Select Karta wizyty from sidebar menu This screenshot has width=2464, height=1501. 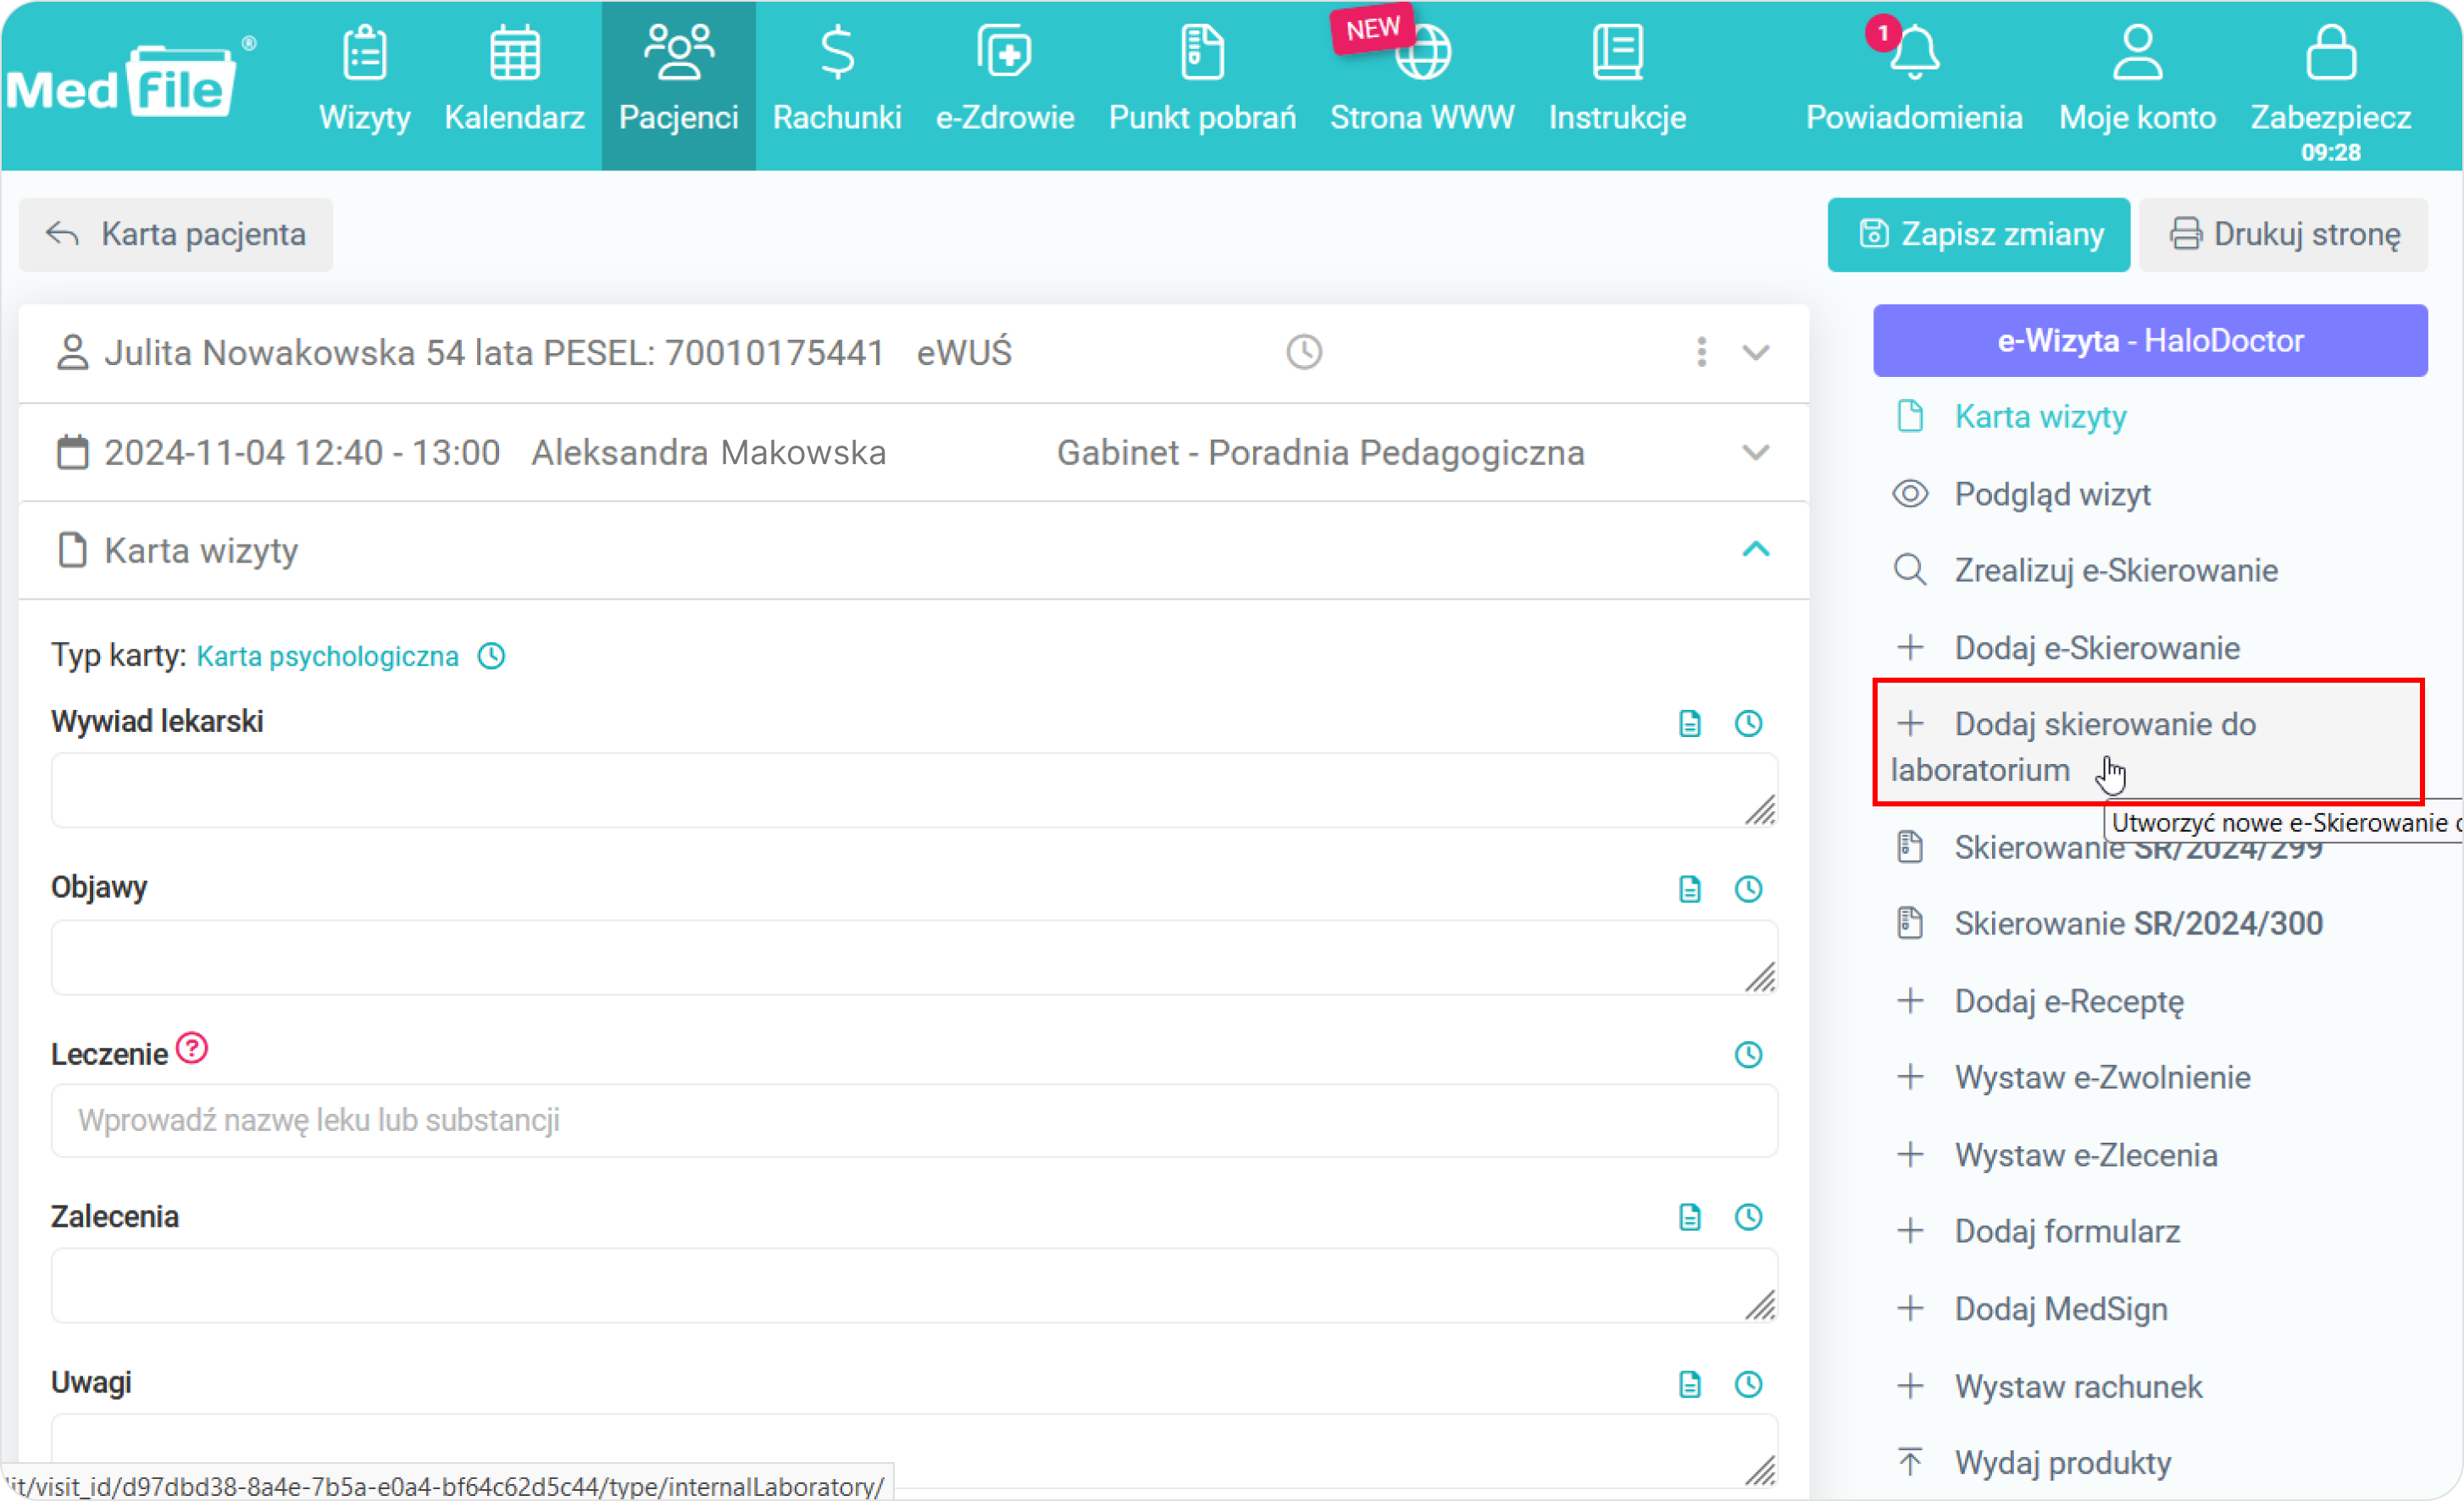[x=2038, y=417]
